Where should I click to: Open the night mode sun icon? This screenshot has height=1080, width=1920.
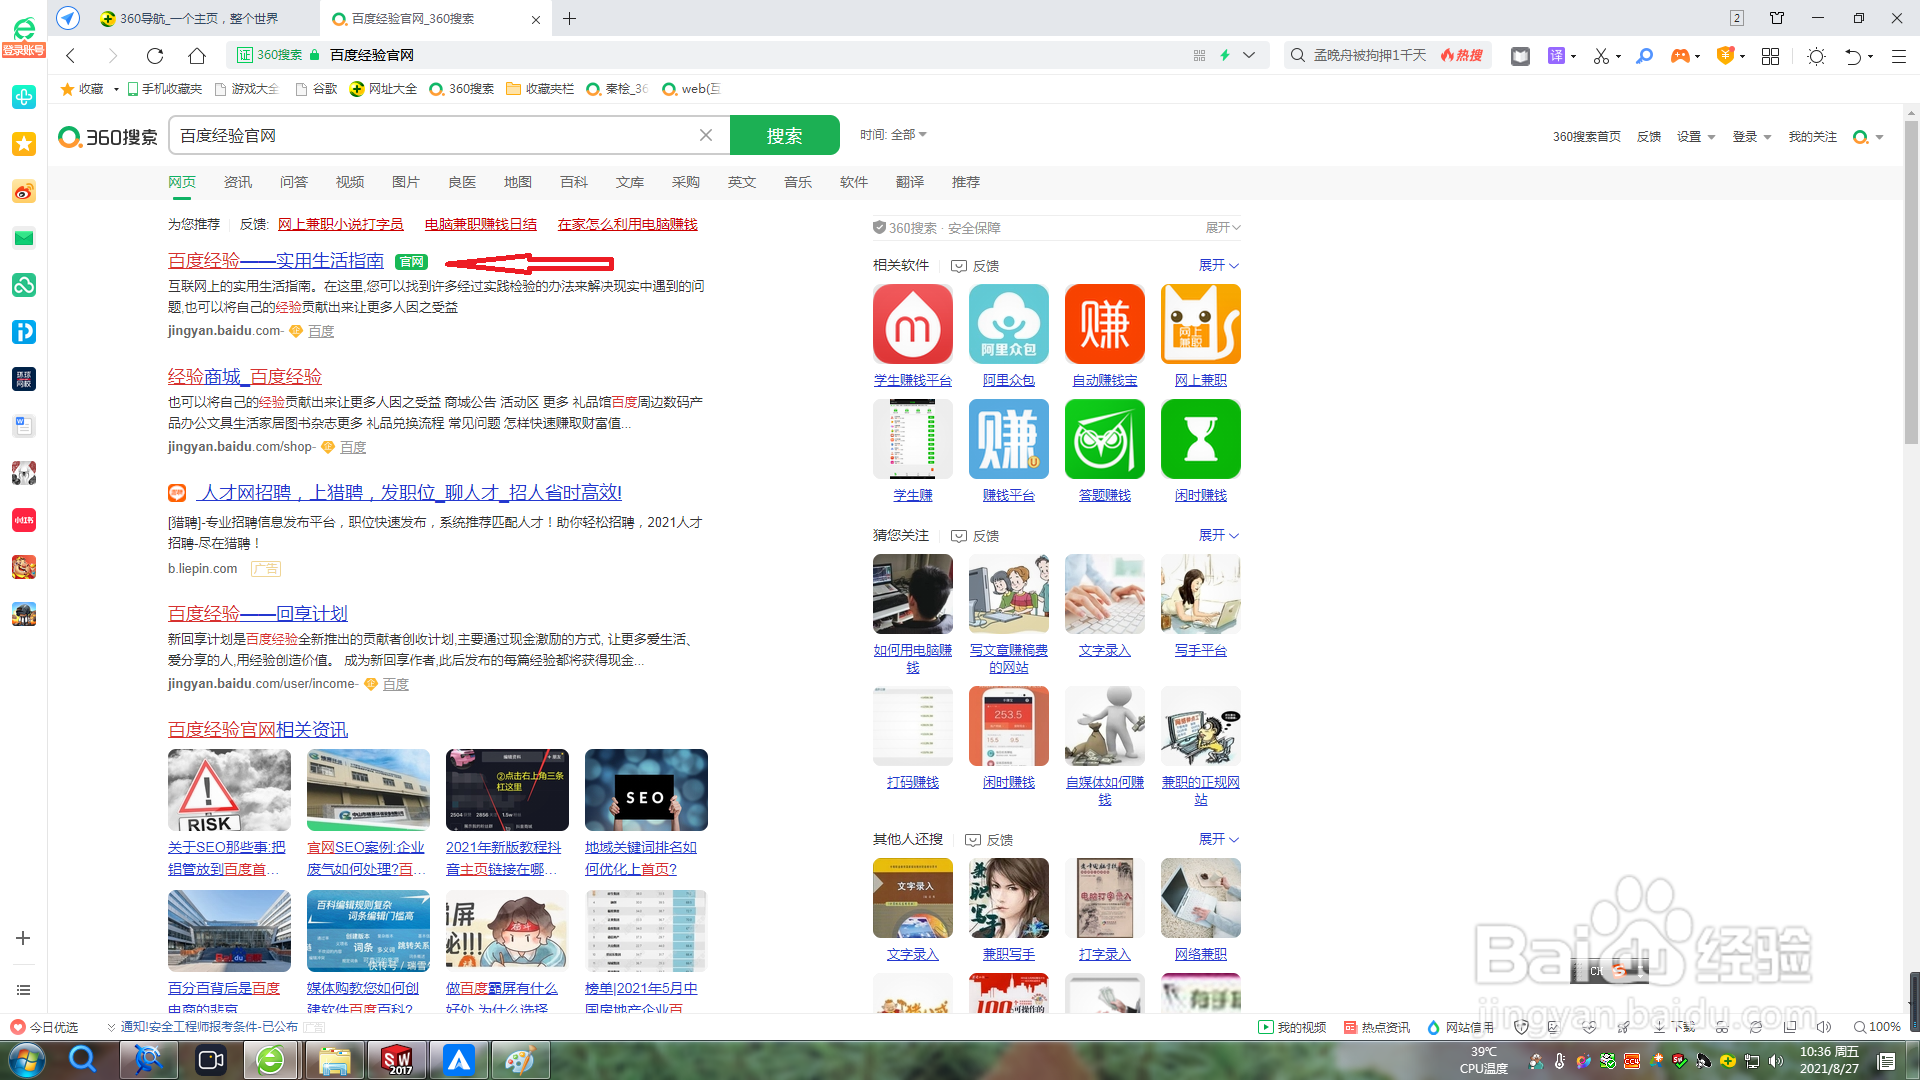click(x=1817, y=56)
